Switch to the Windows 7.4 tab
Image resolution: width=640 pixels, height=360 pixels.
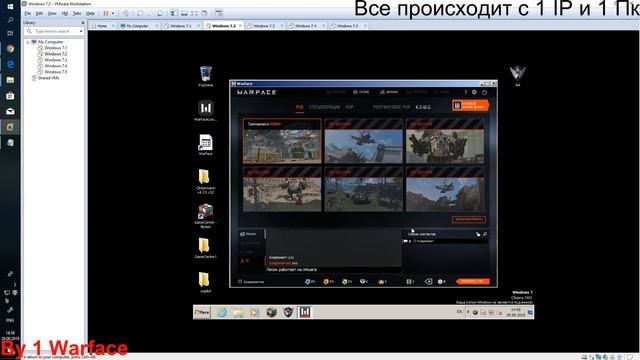coord(306,26)
